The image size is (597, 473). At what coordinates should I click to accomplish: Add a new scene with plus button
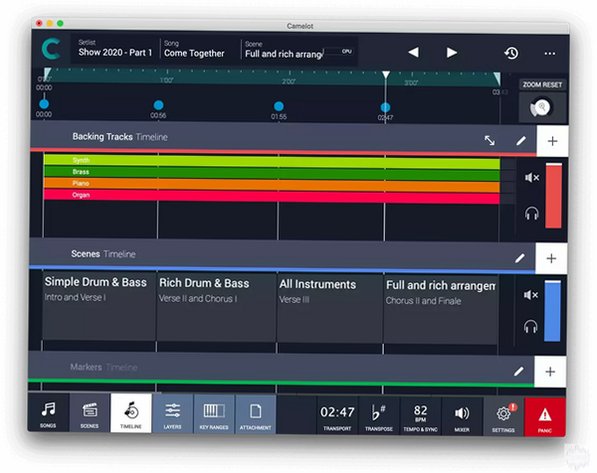pyautogui.click(x=551, y=259)
